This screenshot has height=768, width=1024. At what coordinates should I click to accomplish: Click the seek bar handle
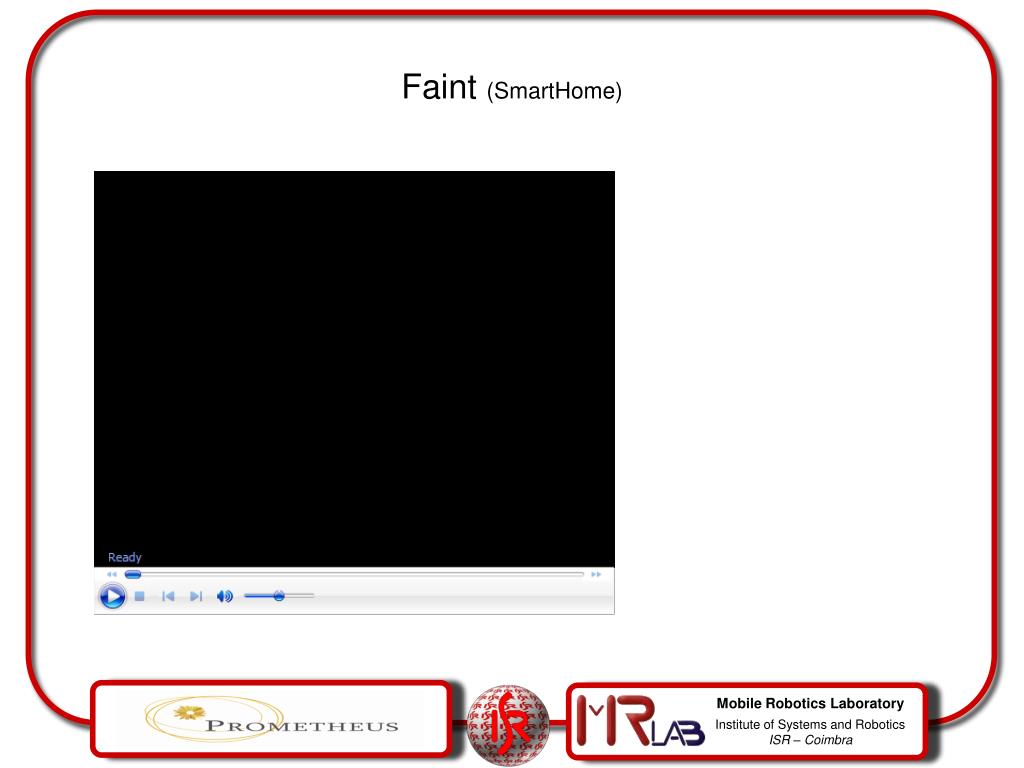133,575
